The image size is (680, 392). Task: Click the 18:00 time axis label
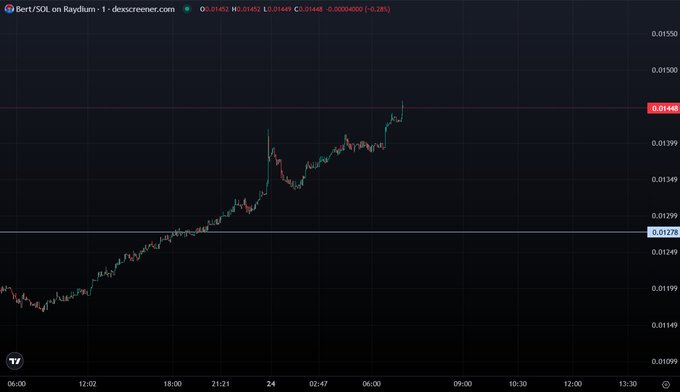172,384
